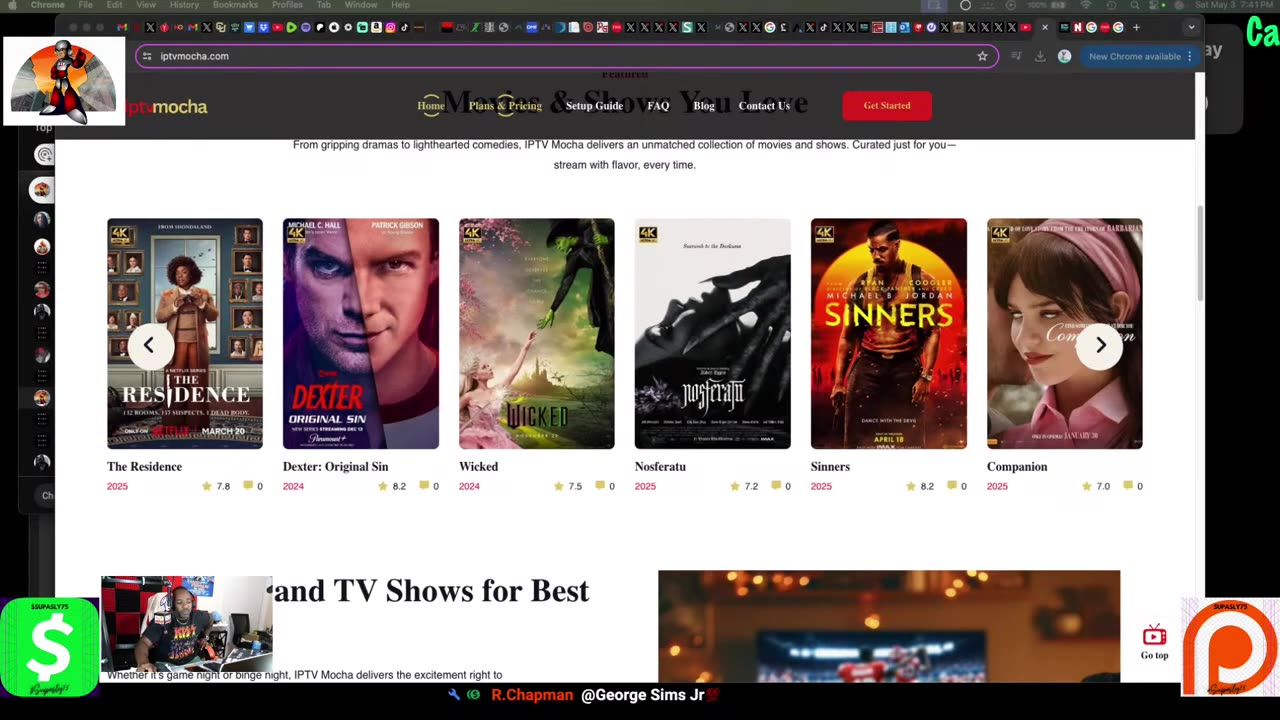
Task: Open The Residence title link
Action: pyautogui.click(x=144, y=466)
